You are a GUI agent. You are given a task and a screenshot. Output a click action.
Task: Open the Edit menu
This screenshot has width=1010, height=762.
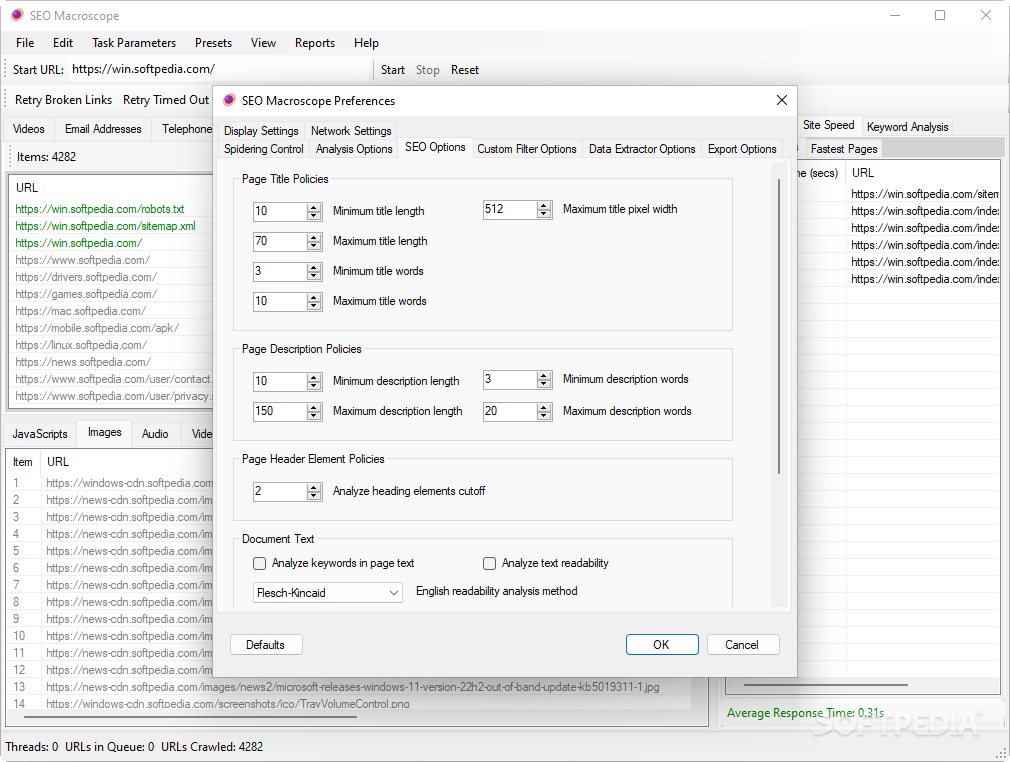[x=62, y=43]
